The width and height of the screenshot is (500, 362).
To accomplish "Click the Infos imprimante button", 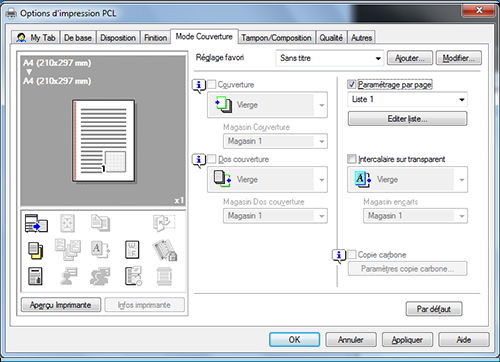I will coord(144,305).
